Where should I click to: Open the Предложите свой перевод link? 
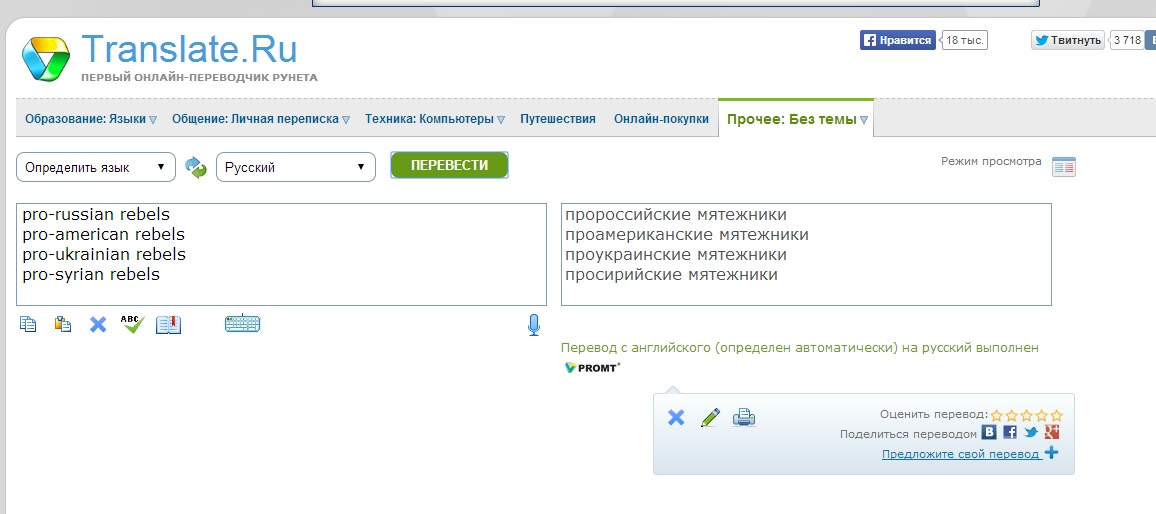961,454
